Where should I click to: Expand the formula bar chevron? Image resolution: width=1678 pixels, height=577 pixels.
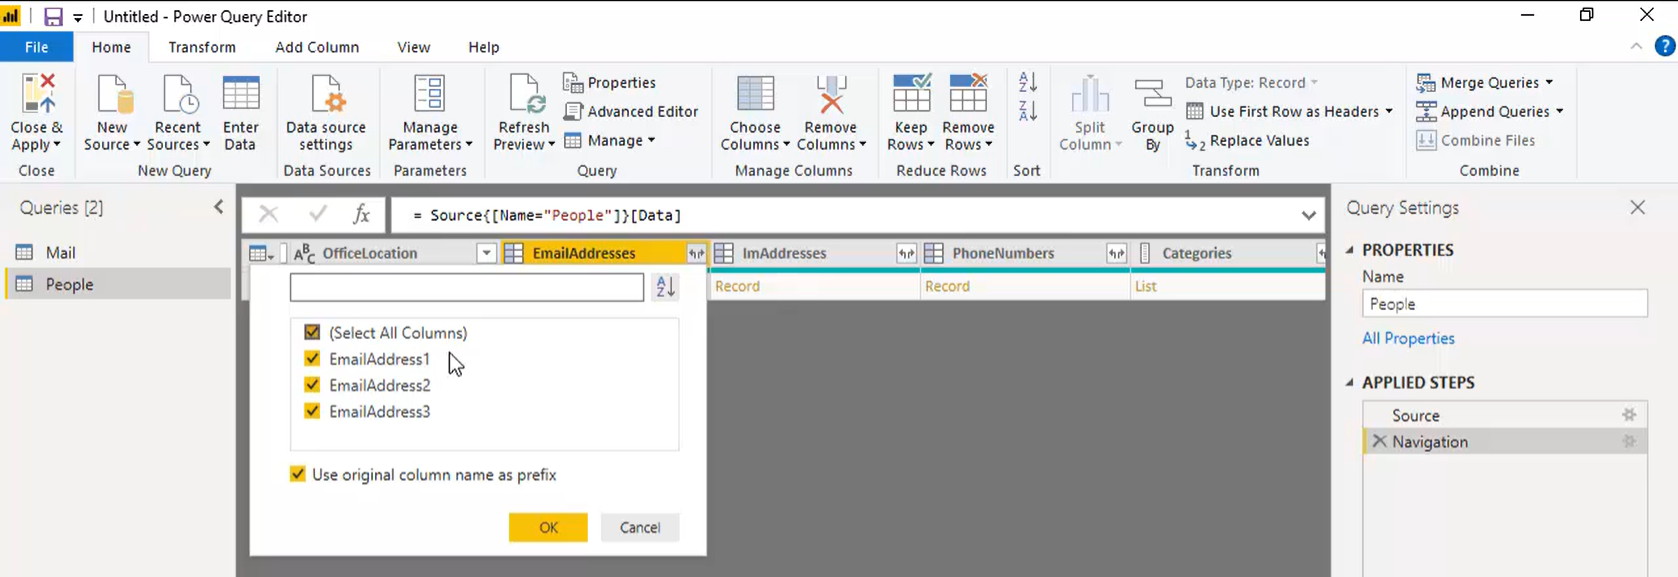(x=1308, y=215)
